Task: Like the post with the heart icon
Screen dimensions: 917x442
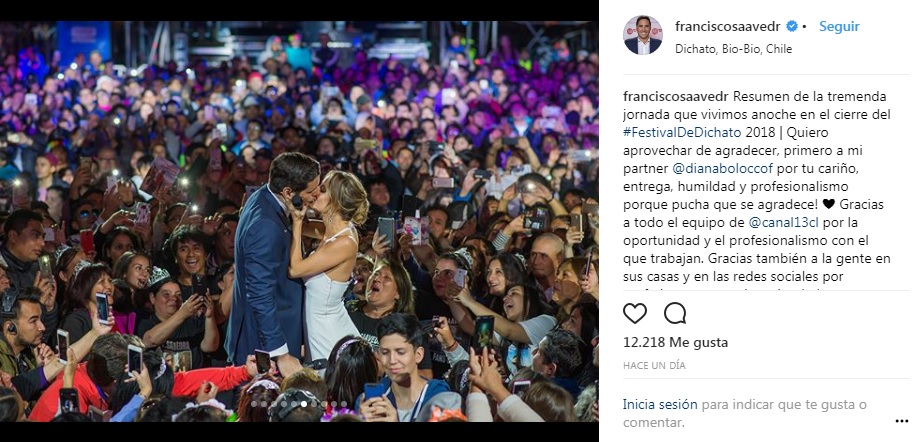Action: pos(635,313)
